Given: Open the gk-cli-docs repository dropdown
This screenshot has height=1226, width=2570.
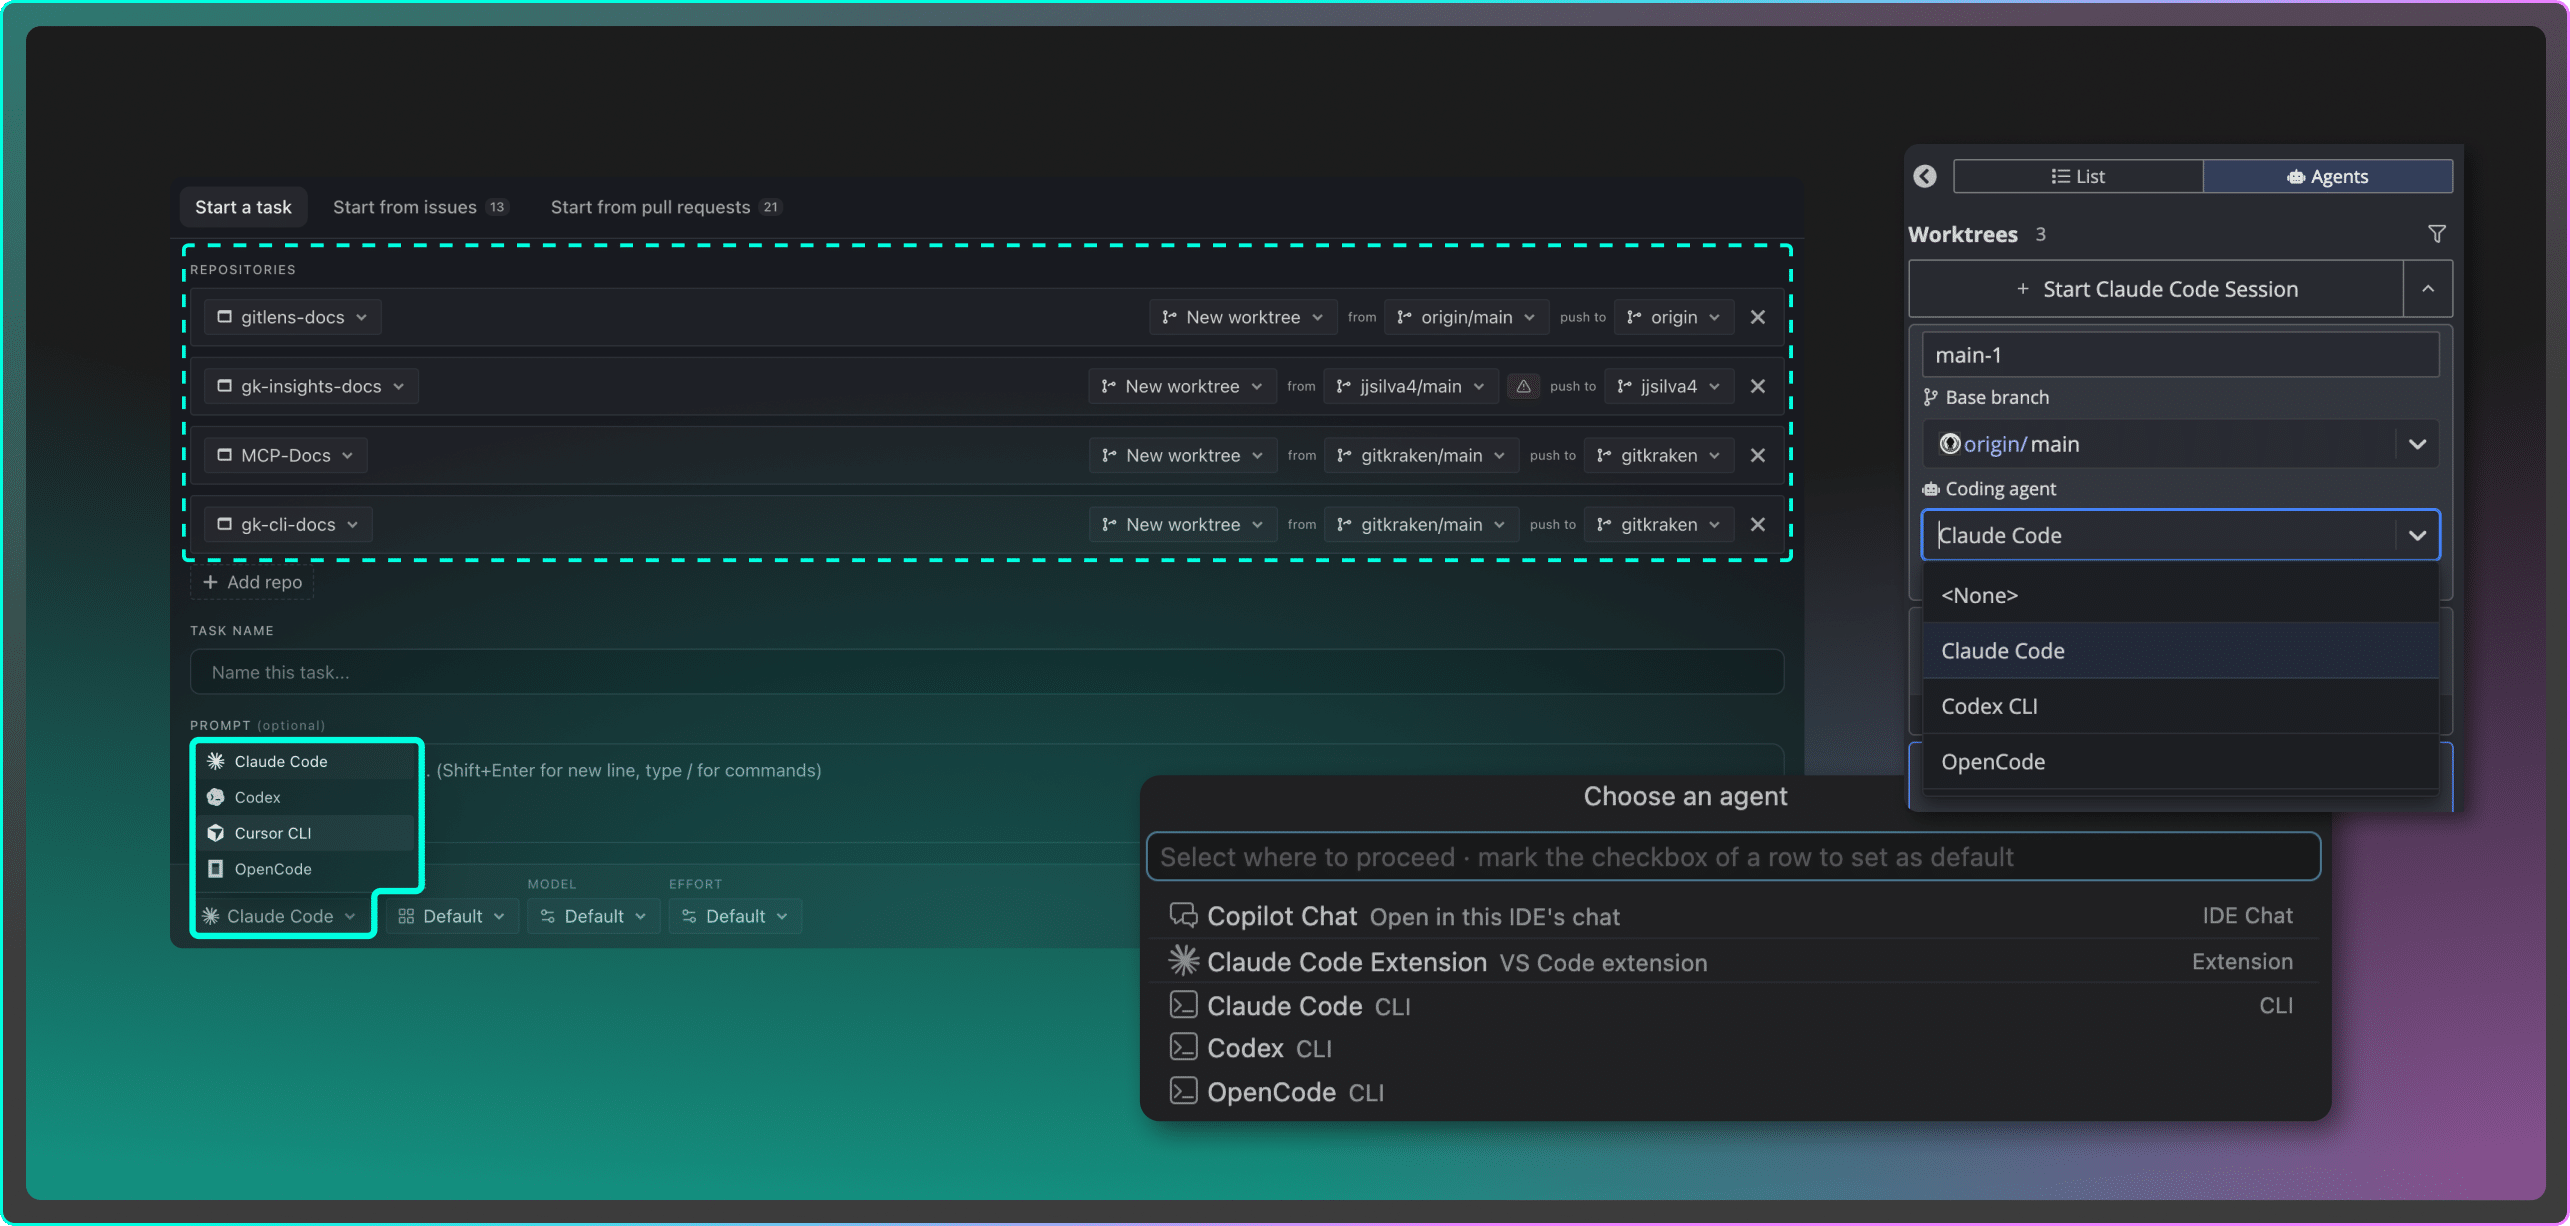Looking at the screenshot, I should click(x=288, y=524).
